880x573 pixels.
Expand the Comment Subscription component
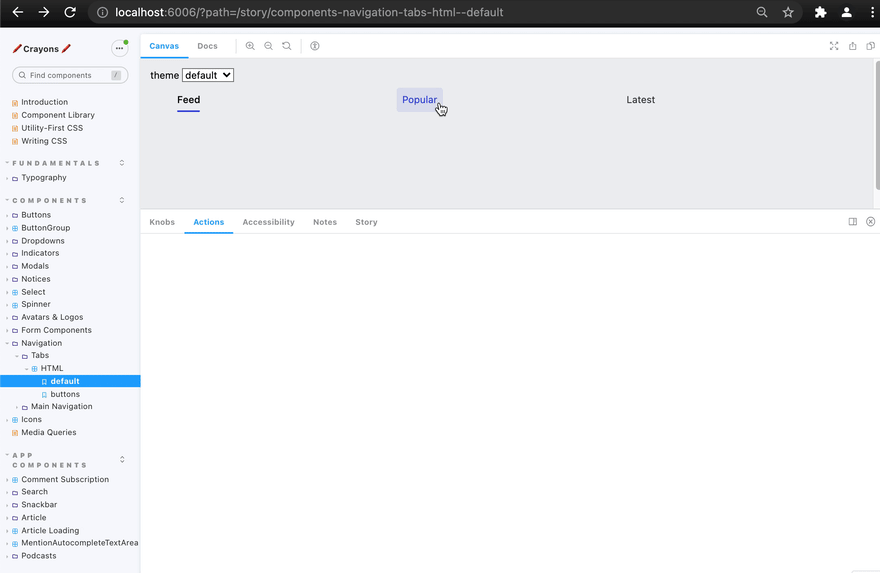65,479
